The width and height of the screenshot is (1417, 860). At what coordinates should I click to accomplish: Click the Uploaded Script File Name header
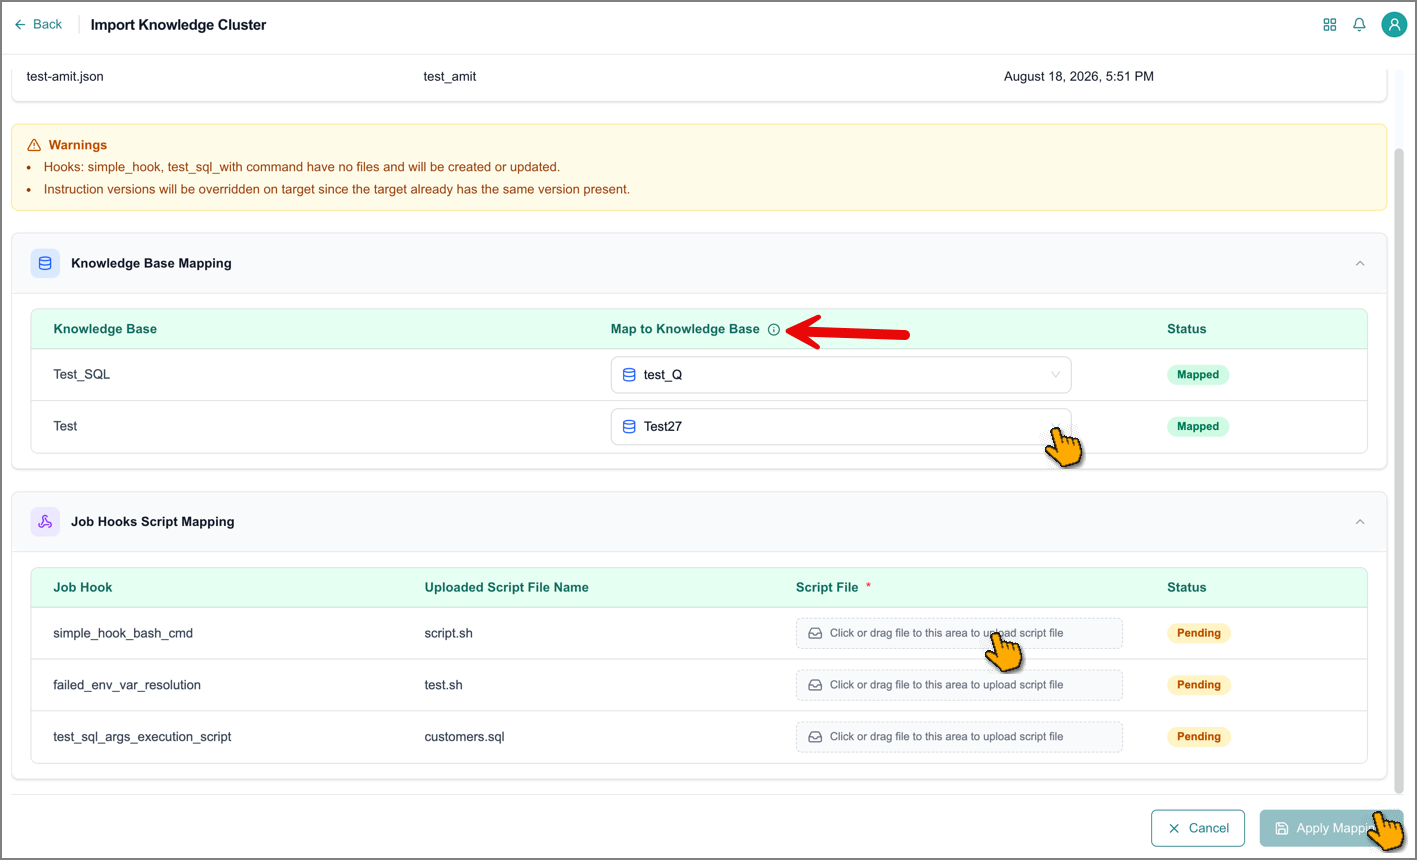[x=507, y=587]
